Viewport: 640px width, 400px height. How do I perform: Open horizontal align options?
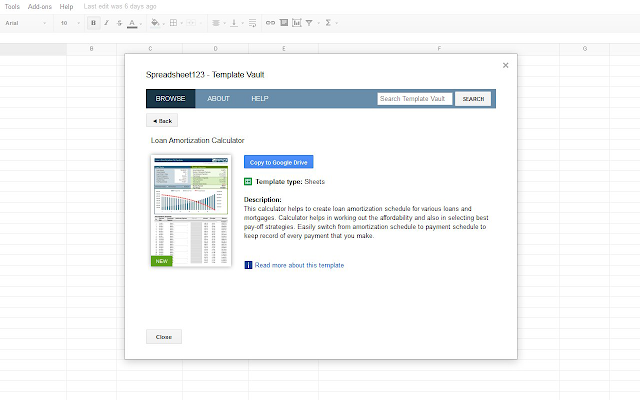pyautogui.click(x=216, y=23)
